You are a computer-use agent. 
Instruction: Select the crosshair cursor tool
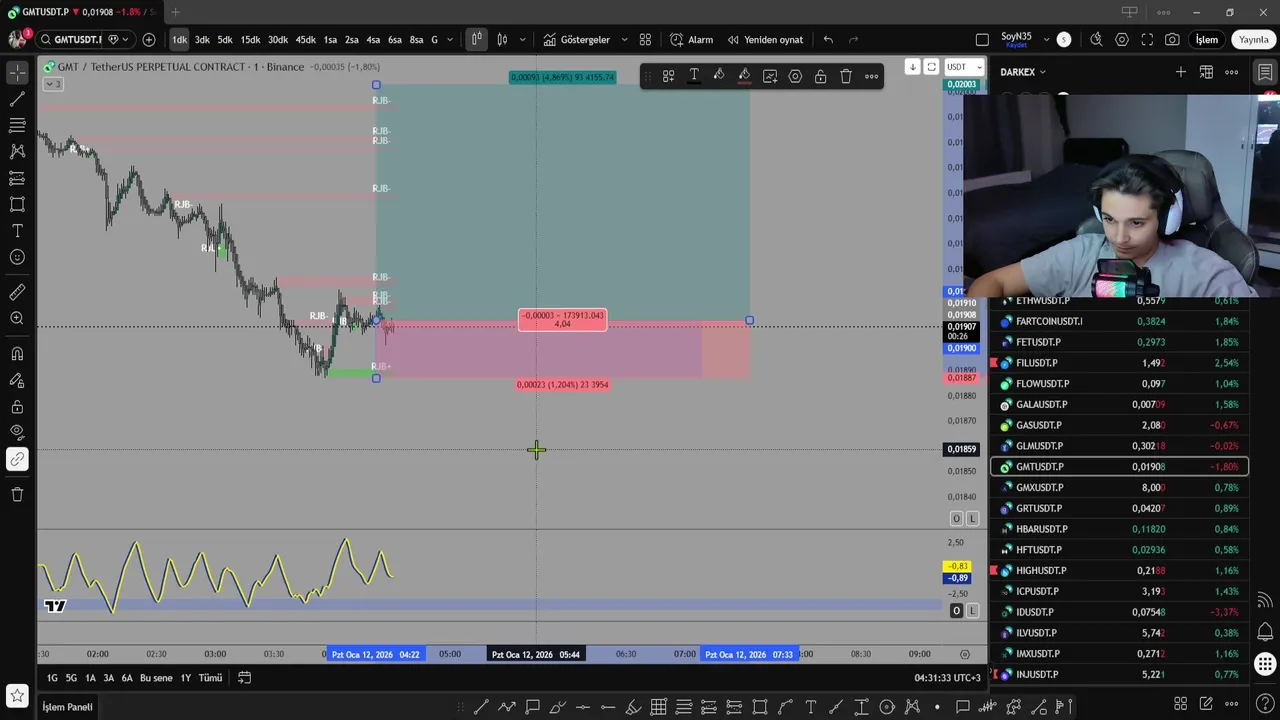pos(17,73)
